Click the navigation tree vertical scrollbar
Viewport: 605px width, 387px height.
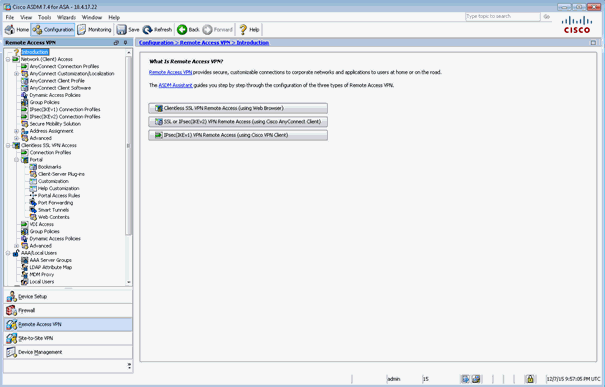pyautogui.click(x=128, y=145)
